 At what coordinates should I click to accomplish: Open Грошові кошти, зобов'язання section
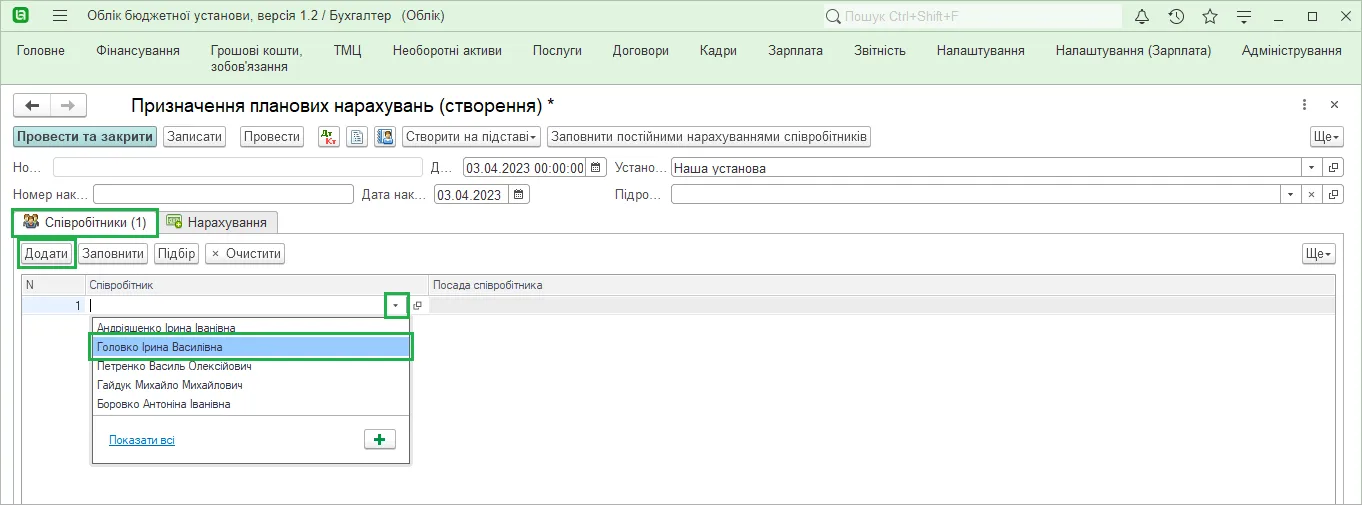pyautogui.click(x=256, y=58)
